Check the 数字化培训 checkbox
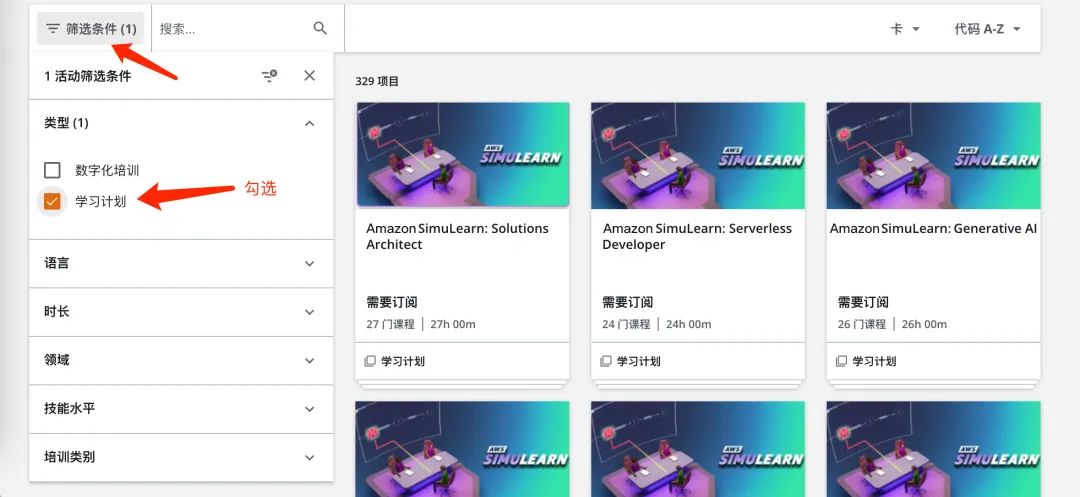The height and width of the screenshot is (497, 1080). [52, 170]
